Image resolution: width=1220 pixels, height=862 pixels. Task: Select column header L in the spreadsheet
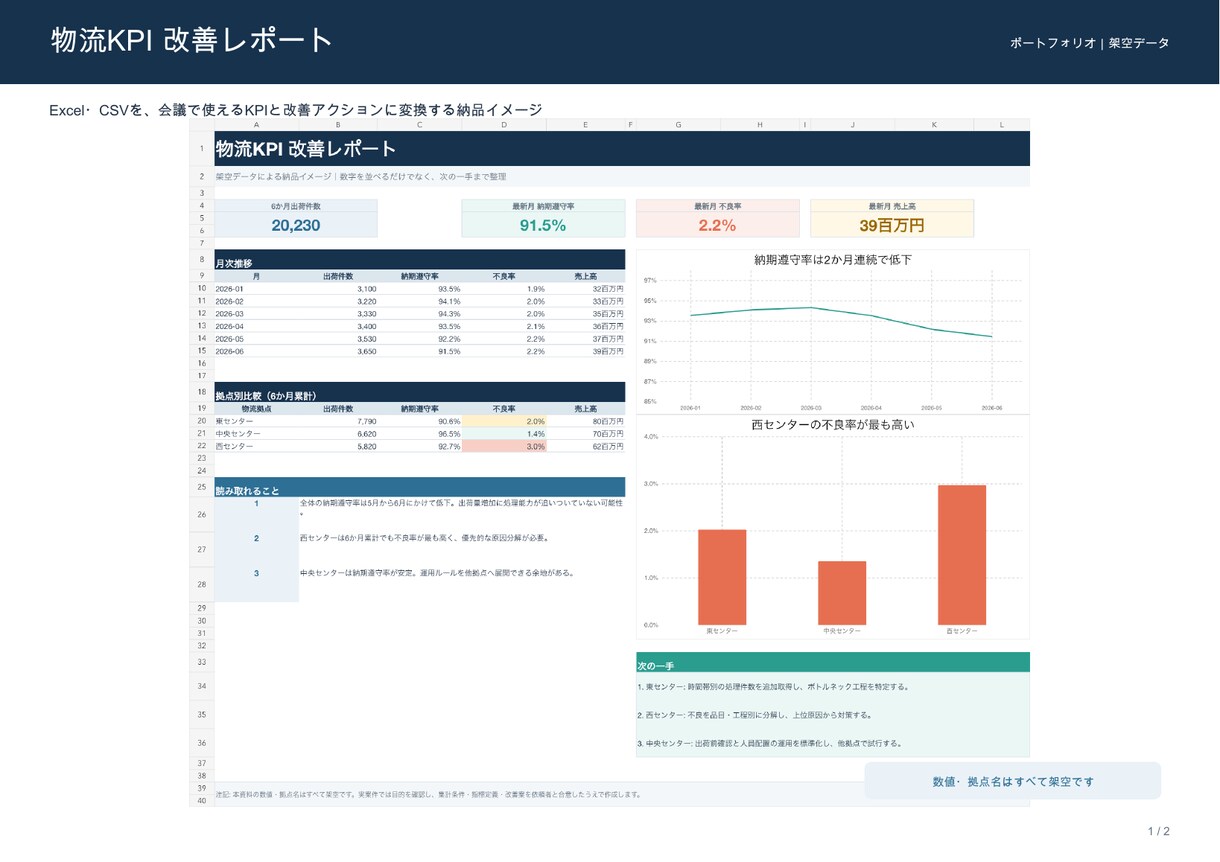[x=1002, y=125]
